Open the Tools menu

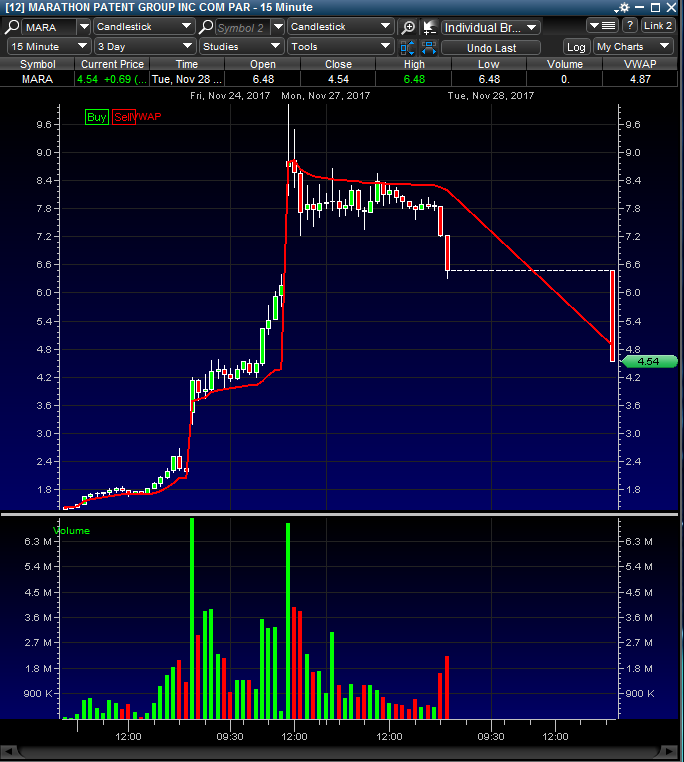(x=340, y=47)
